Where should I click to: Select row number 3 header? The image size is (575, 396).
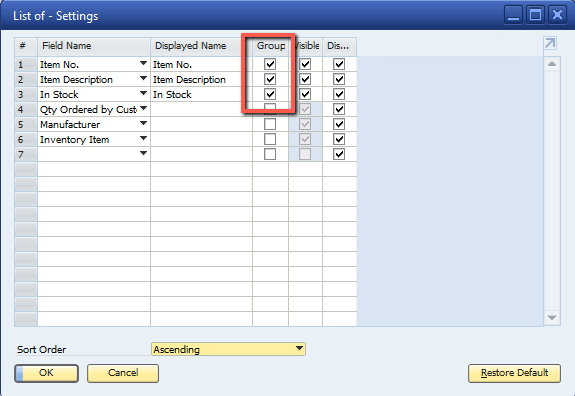(x=26, y=95)
